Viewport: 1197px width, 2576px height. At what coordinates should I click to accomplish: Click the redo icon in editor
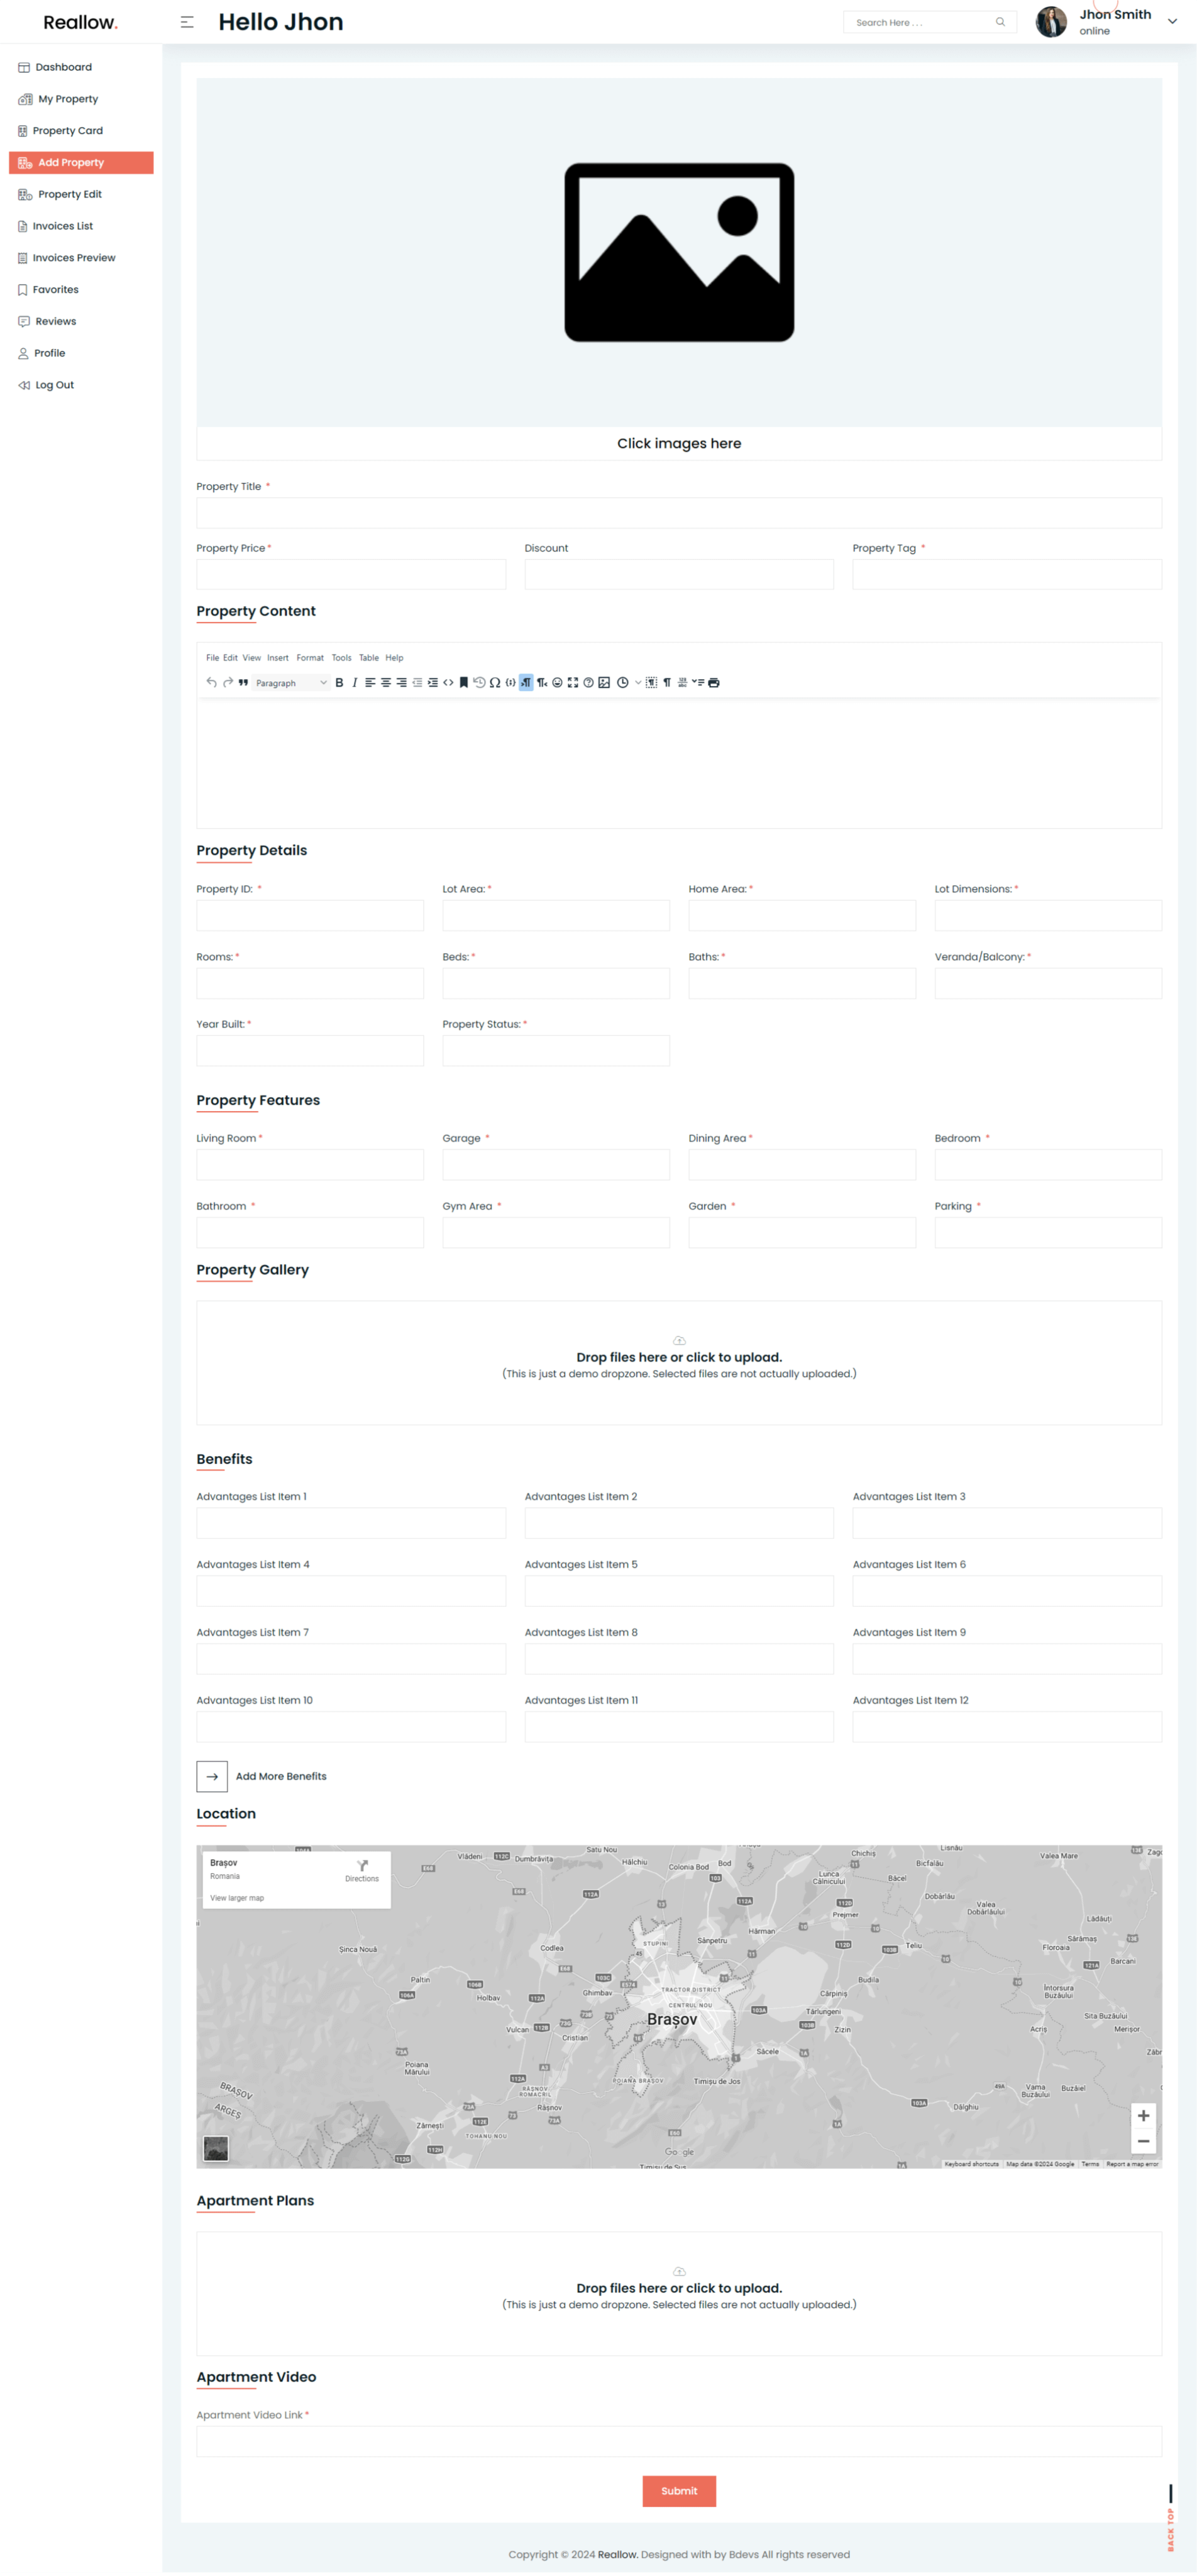tap(228, 682)
